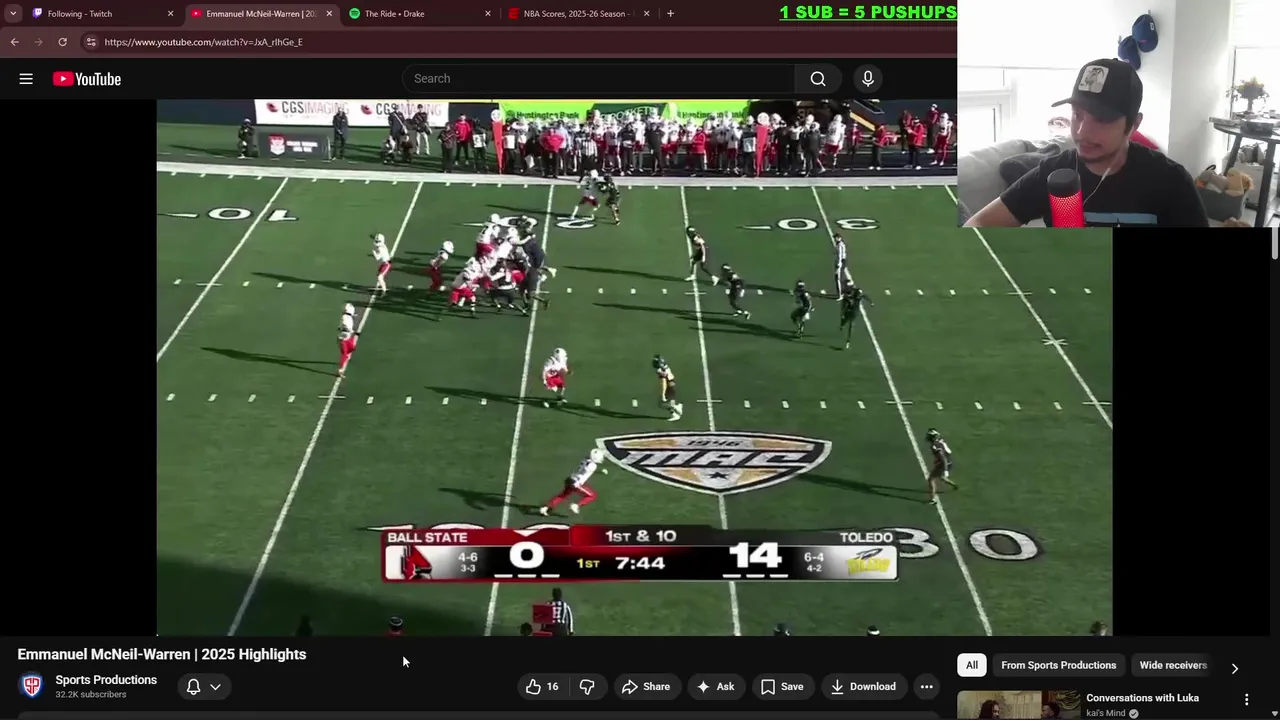View site information icon in the address bar
1280x720 pixels.
click(x=91, y=42)
